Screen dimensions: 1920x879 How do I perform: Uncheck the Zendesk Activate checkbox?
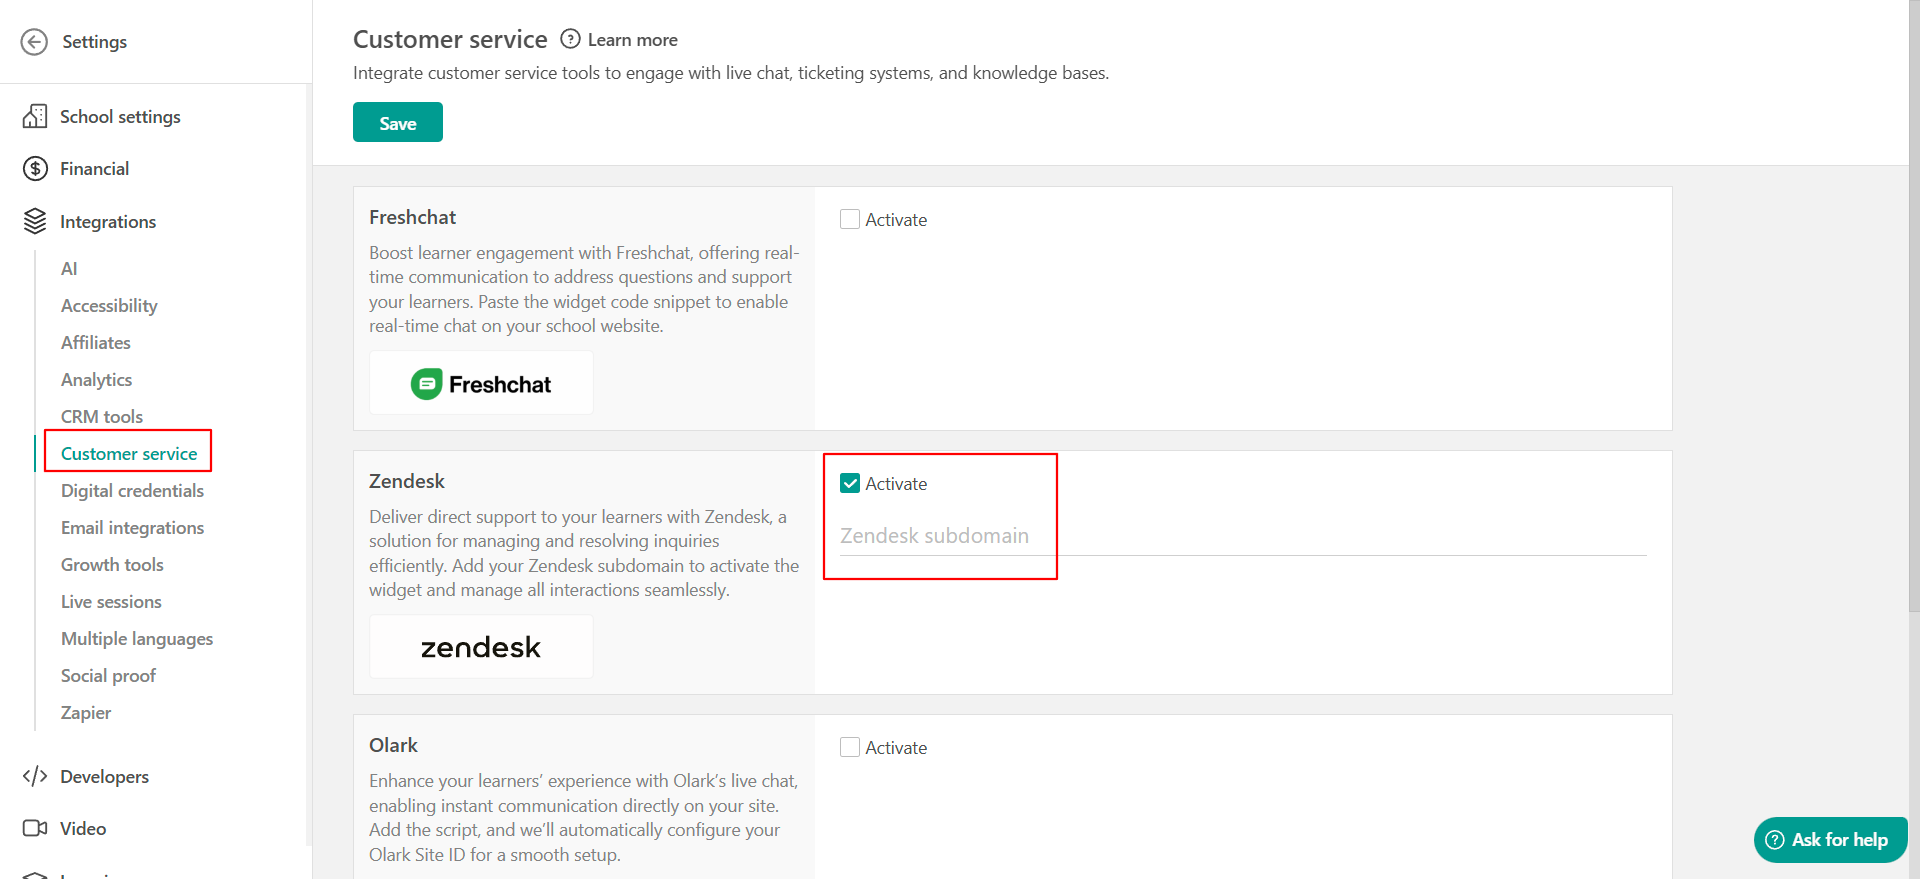coord(850,483)
